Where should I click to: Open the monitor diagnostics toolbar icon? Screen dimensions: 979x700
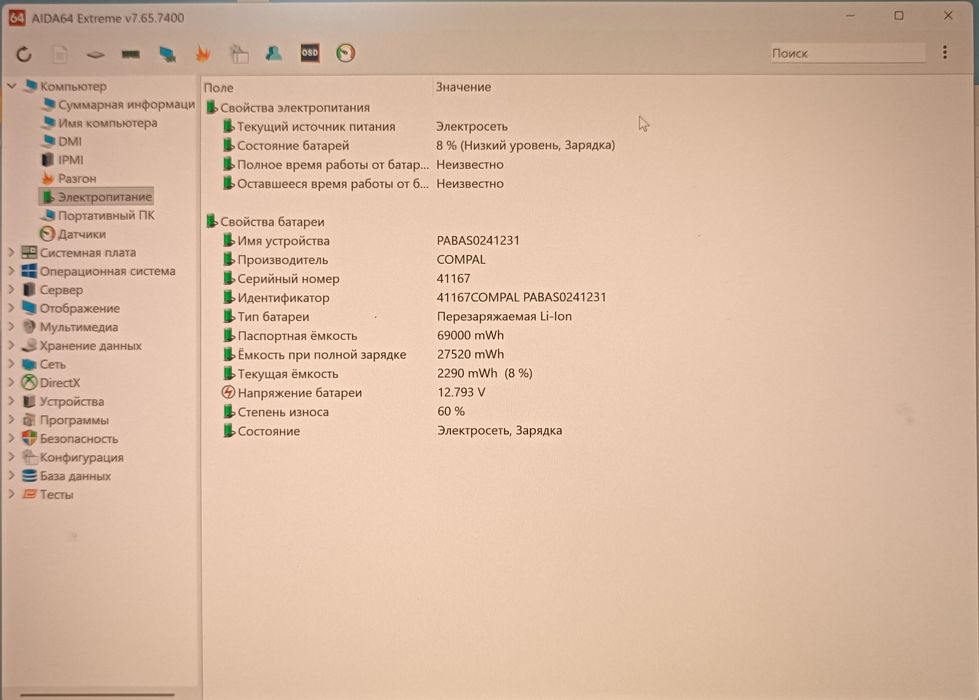point(167,54)
